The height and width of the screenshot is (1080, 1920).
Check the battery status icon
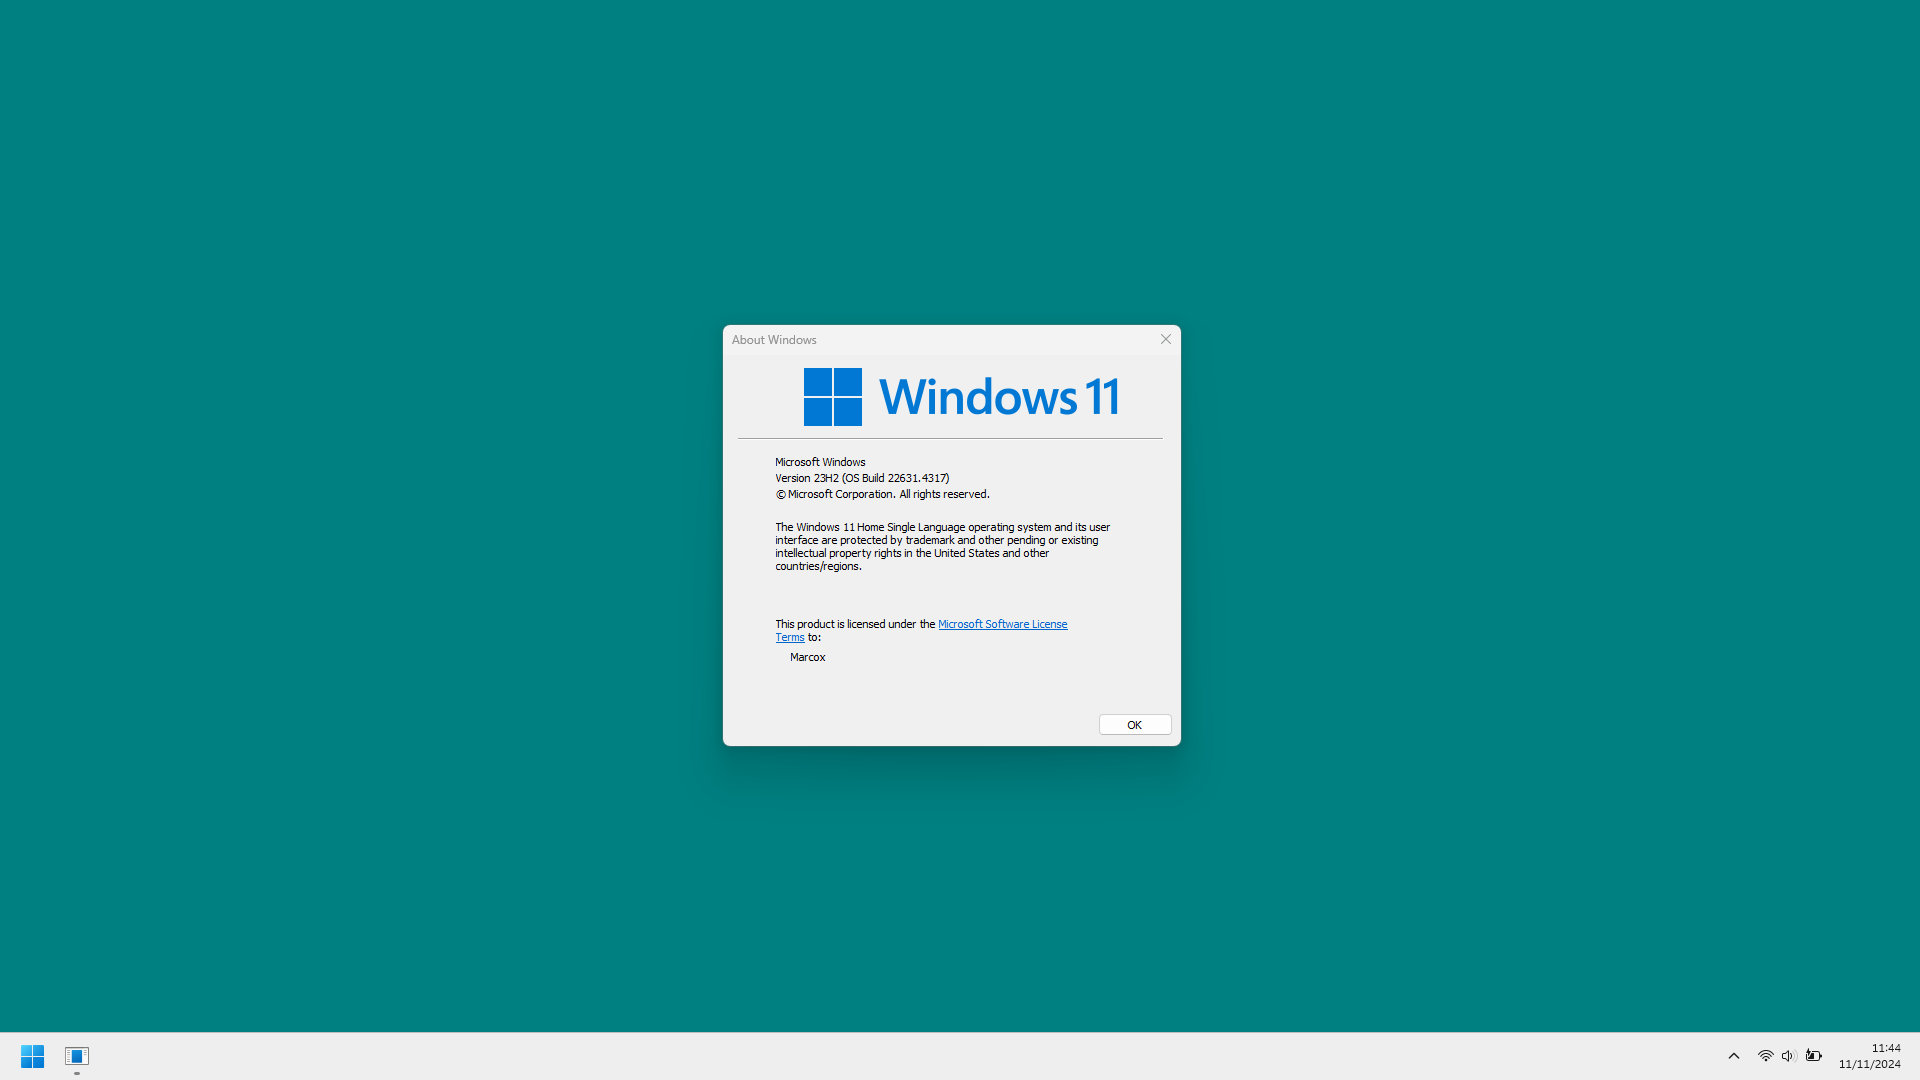[x=1813, y=1056]
